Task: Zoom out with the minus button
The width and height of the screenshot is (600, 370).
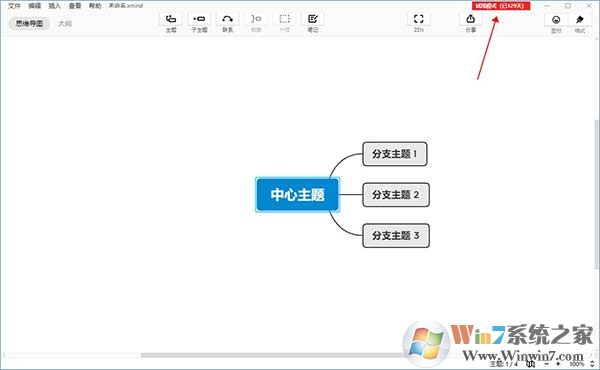Action: [547, 364]
